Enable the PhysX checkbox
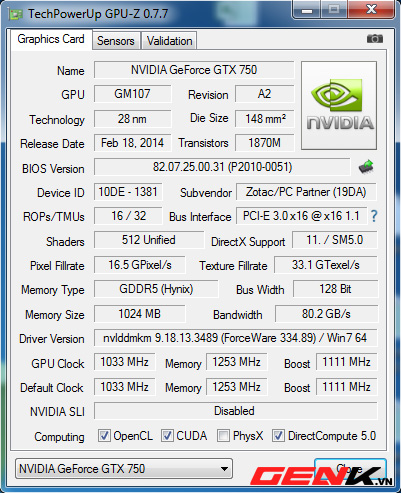This screenshot has height=493, width=401. click(x=223, y=435)
